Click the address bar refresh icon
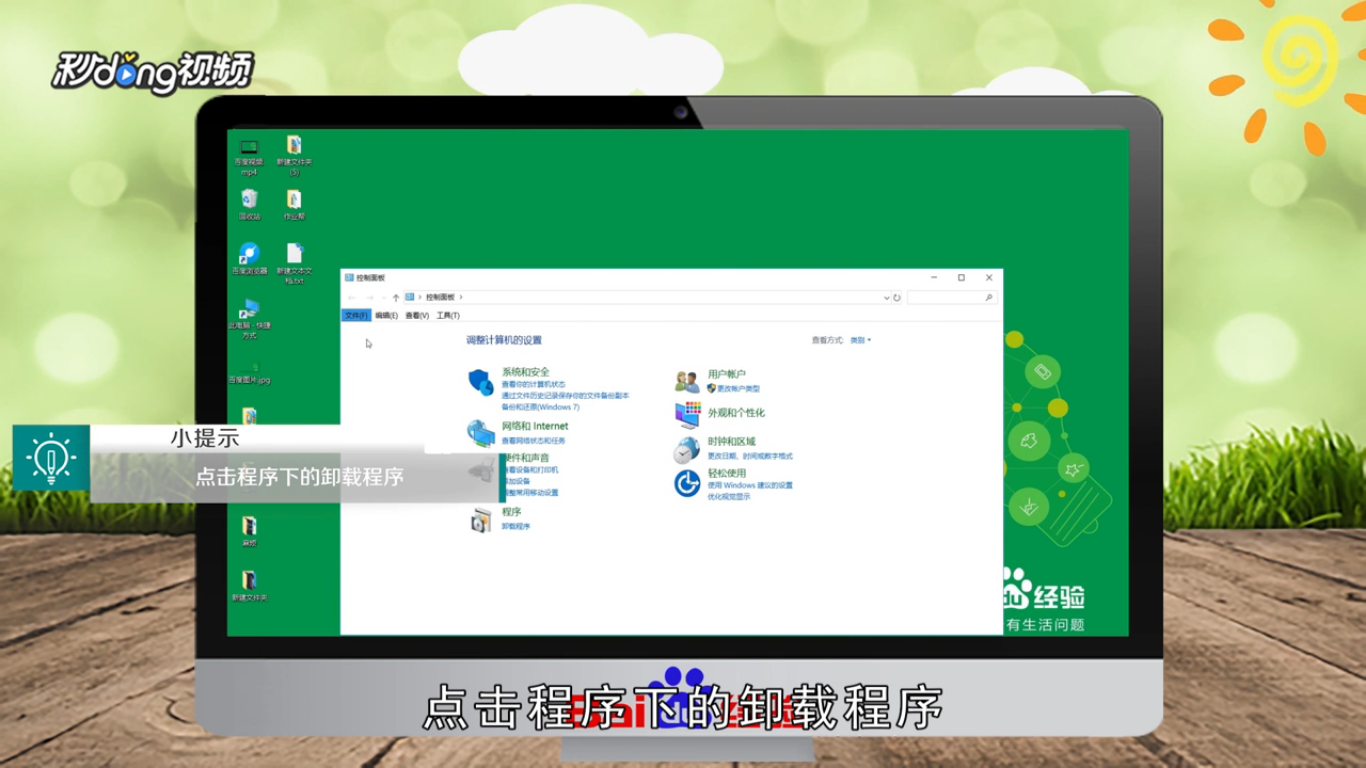This screenshot has height=768, width=1366. click(x=897, y=297)
